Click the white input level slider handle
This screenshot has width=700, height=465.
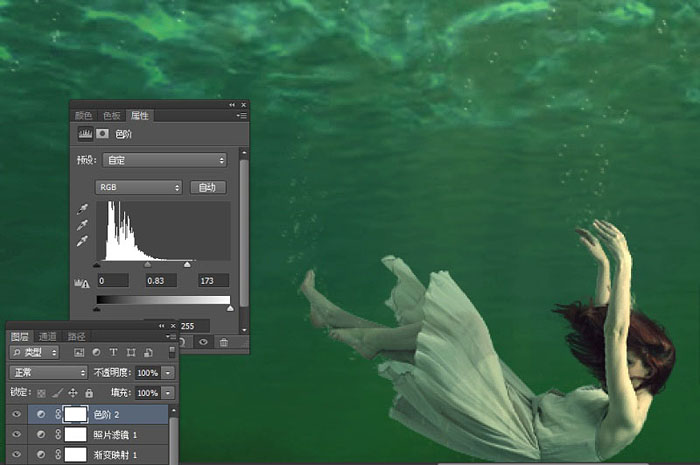[187, 265]
